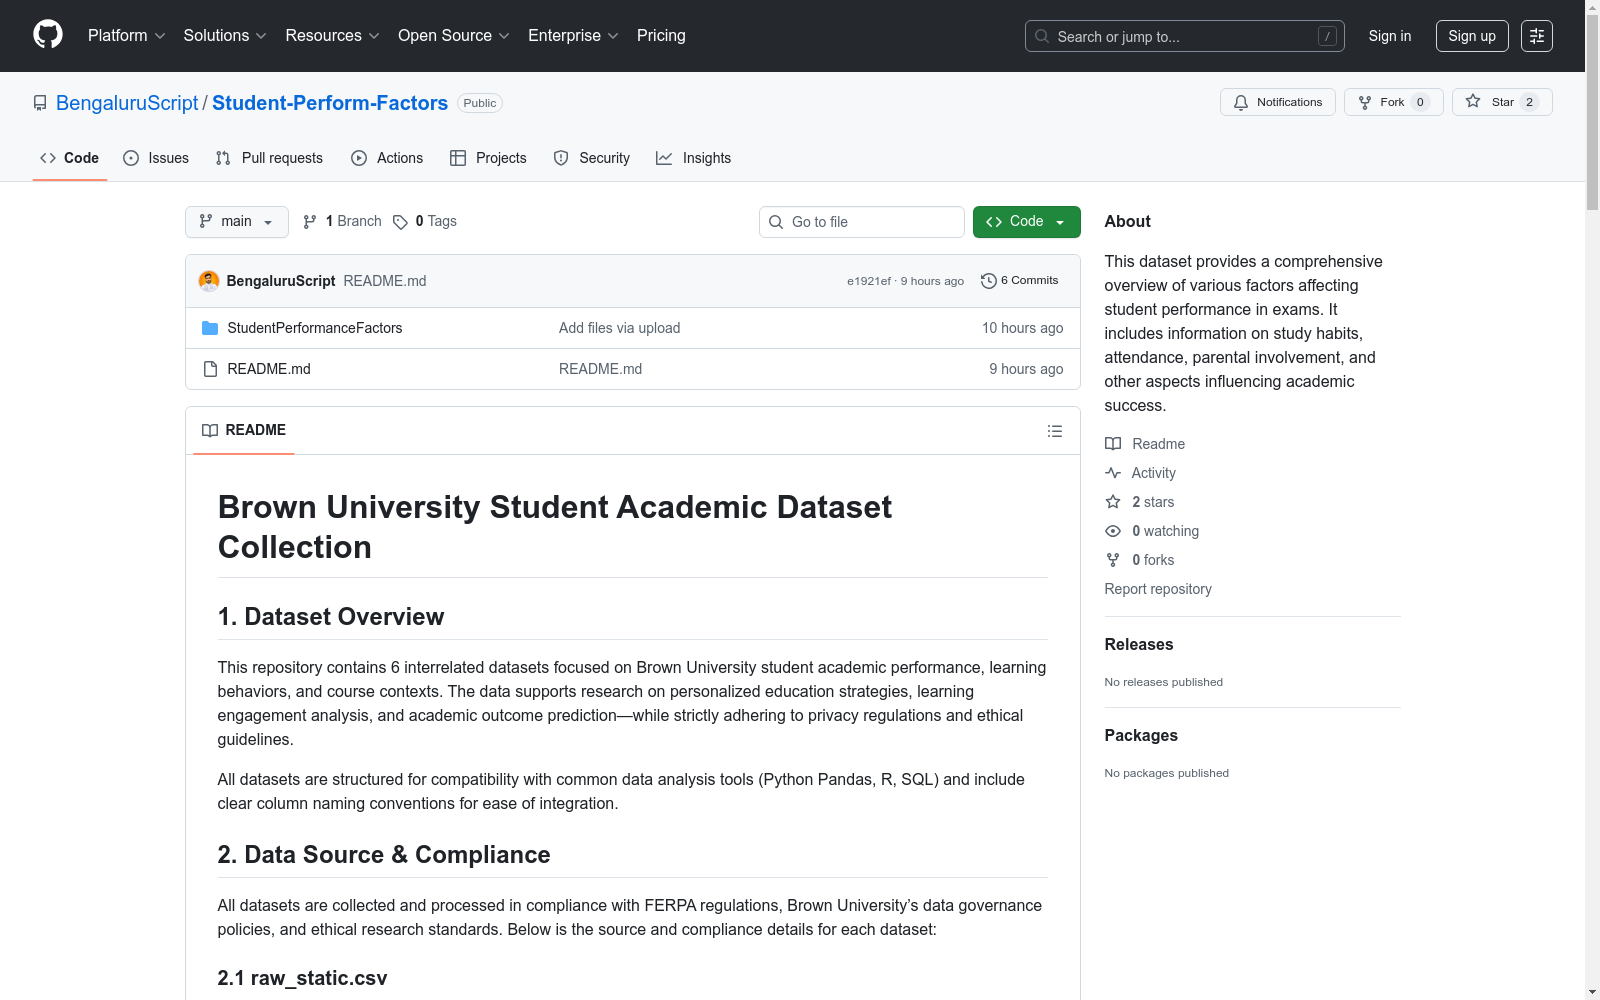Image resolution: width=1600 pixels, height=1000 pixels.
Task: Open the main branch selector dropdown
Action: (x=237, y=222)
